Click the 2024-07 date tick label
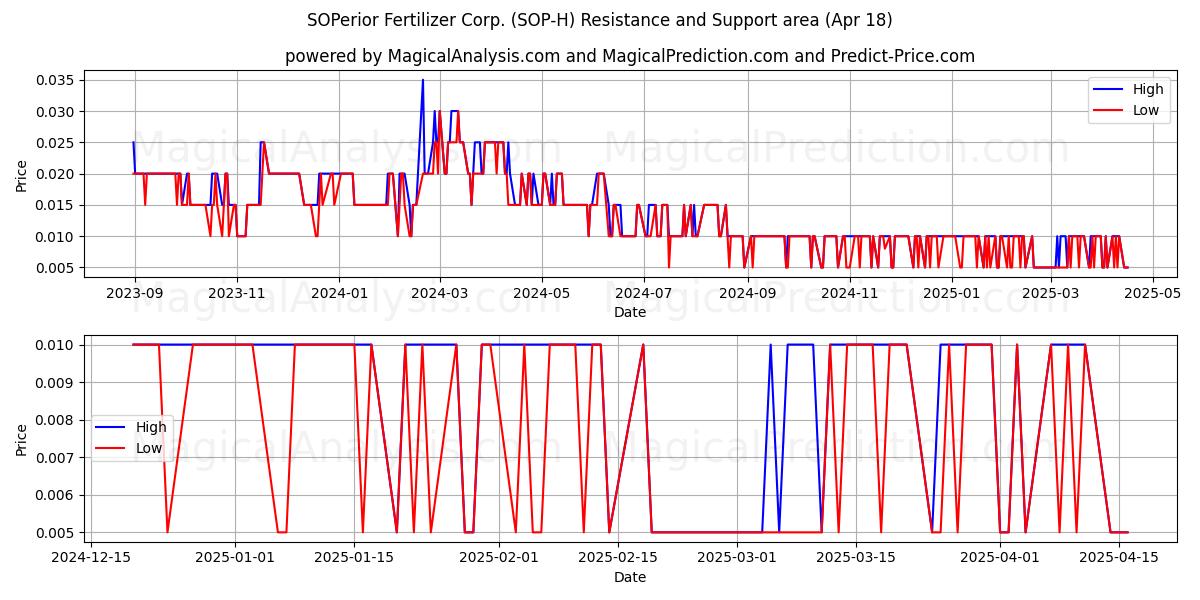This screenshot has width=1200, height=600. (643, 293)
